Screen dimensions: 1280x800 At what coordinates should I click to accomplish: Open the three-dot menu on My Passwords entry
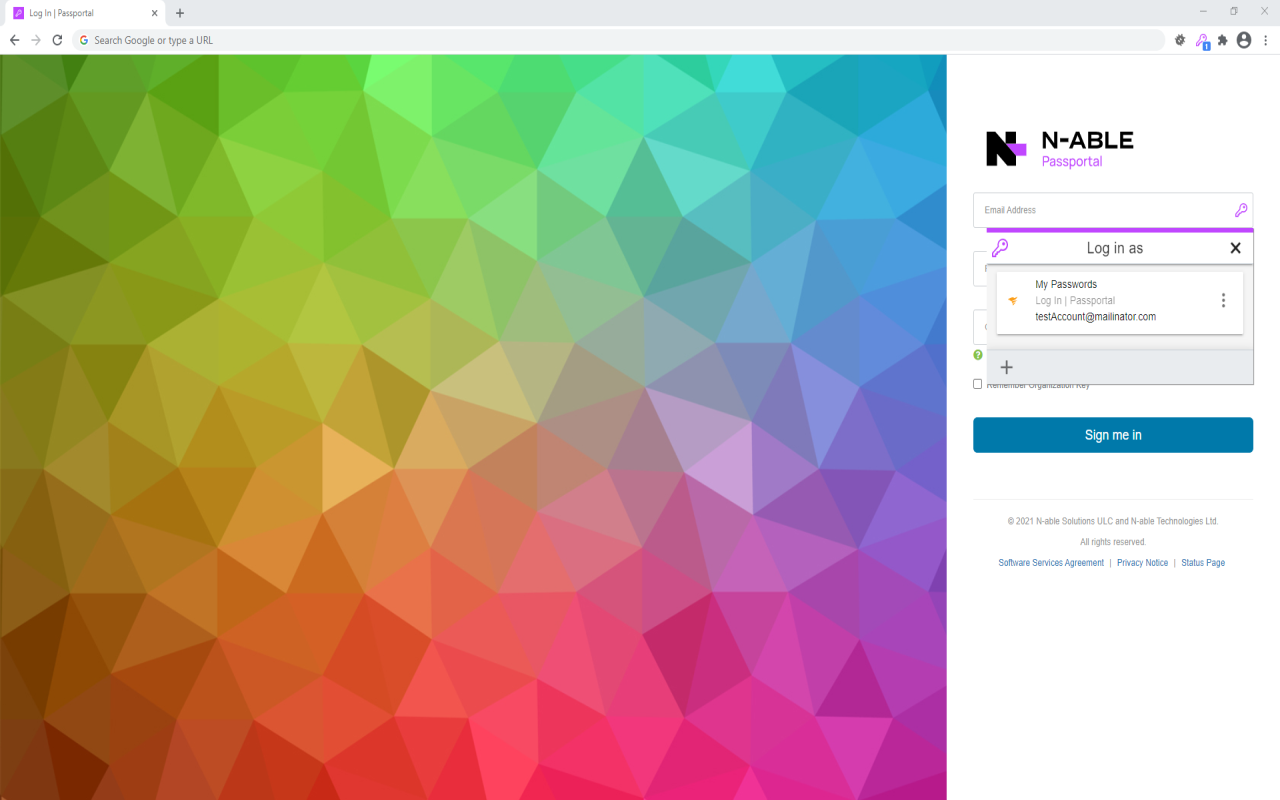click(1223, 300)
